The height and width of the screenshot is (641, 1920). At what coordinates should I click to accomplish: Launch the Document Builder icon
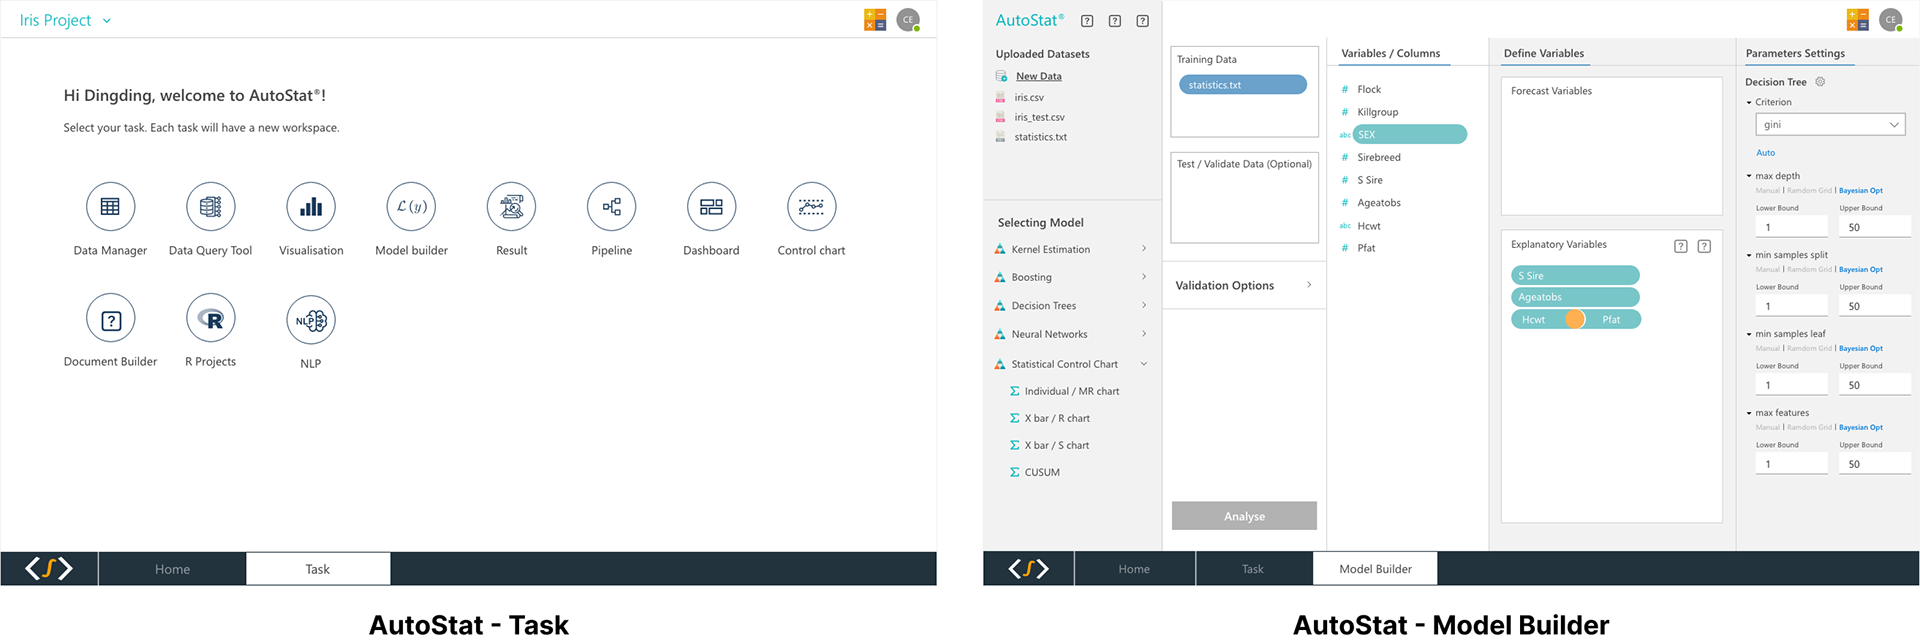pos(110,319)
